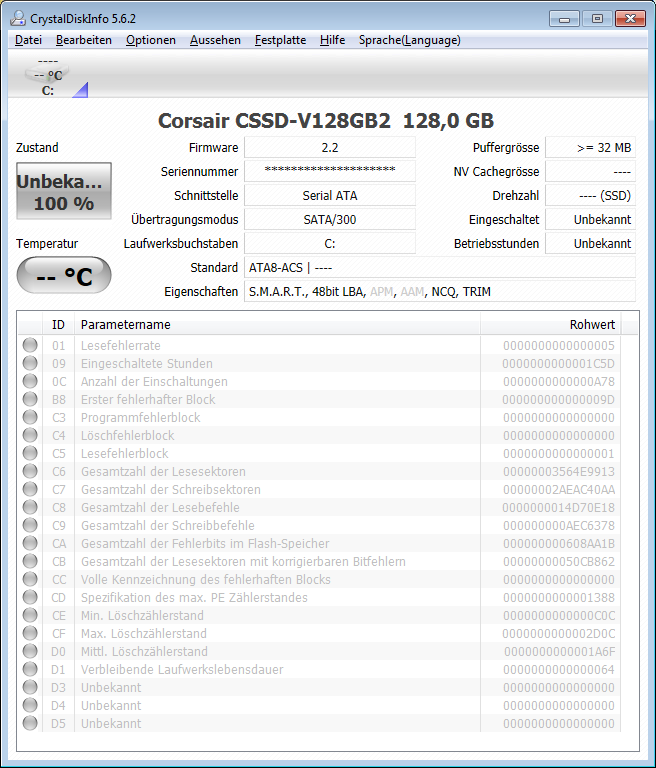The image size is (656, 768).
Task: Click status circle for row ID CC
Action: (30, 579)
